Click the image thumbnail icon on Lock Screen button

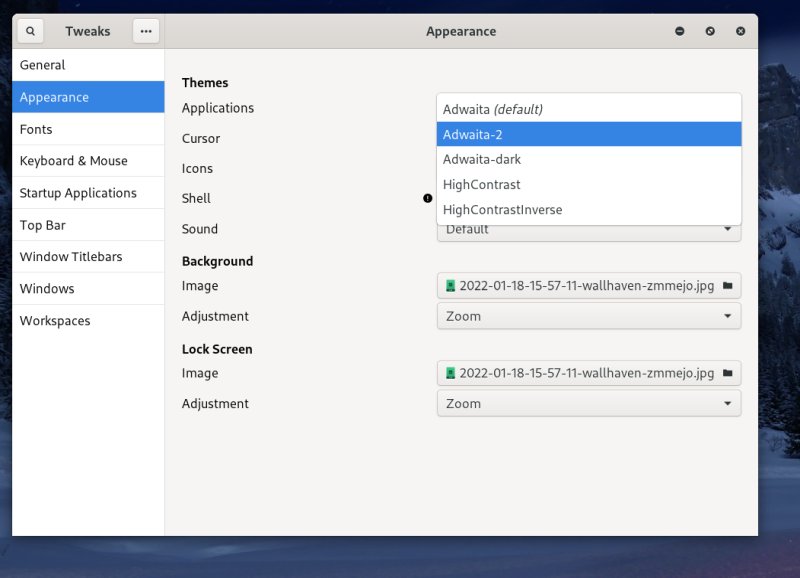tap(451, 372)
